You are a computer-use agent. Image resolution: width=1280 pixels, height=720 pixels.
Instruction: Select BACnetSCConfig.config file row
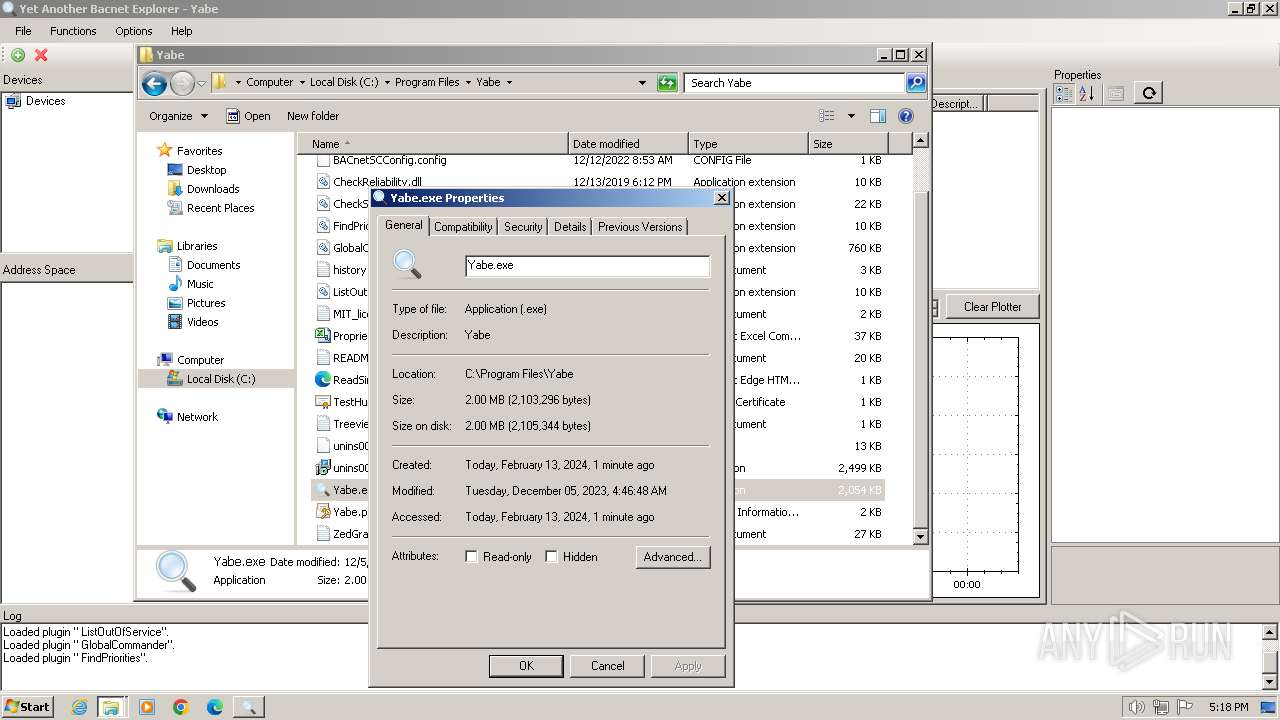[x=598, y=160]
